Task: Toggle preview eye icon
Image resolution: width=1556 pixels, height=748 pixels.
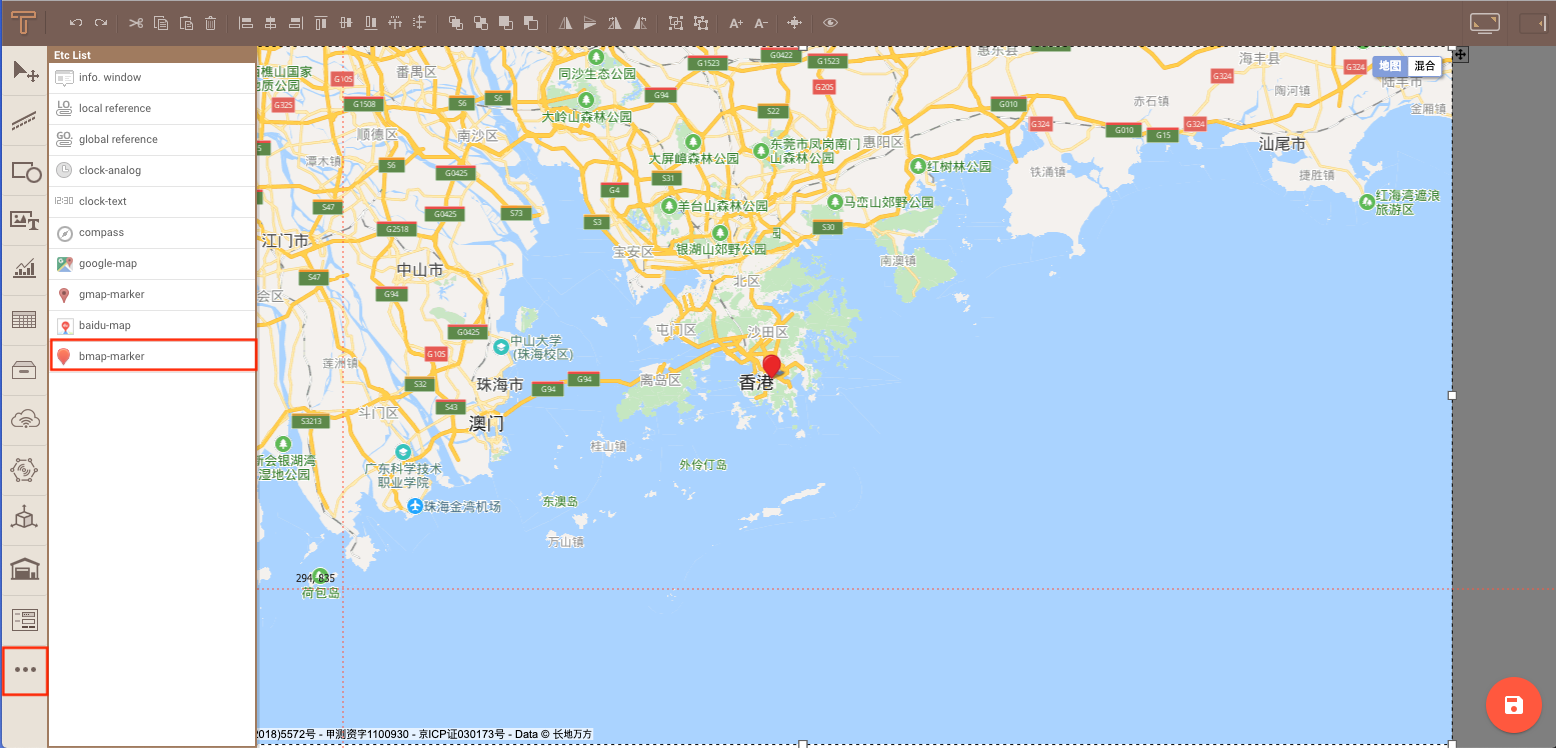Action: [830, 22]
